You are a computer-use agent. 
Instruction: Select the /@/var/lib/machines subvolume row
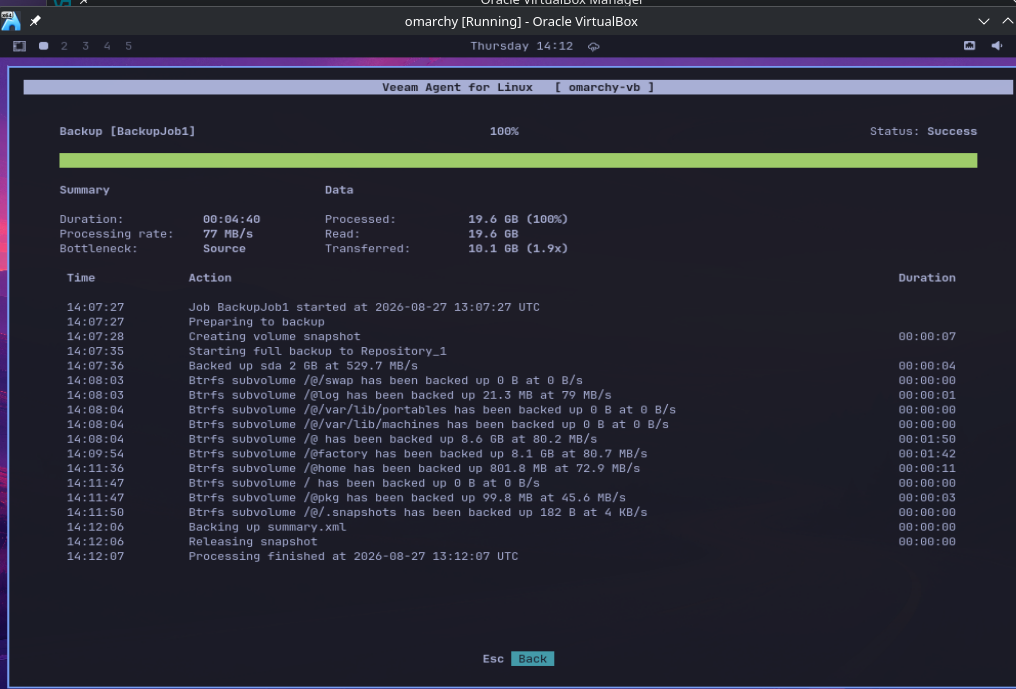click(x=511, y=424)
